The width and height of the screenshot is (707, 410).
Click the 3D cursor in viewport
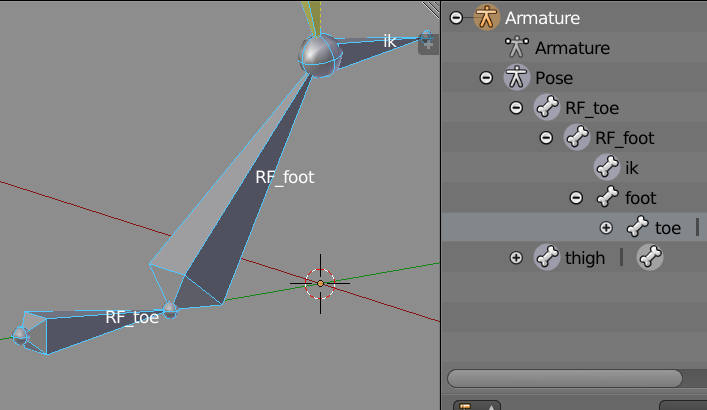tap(320, 283)
